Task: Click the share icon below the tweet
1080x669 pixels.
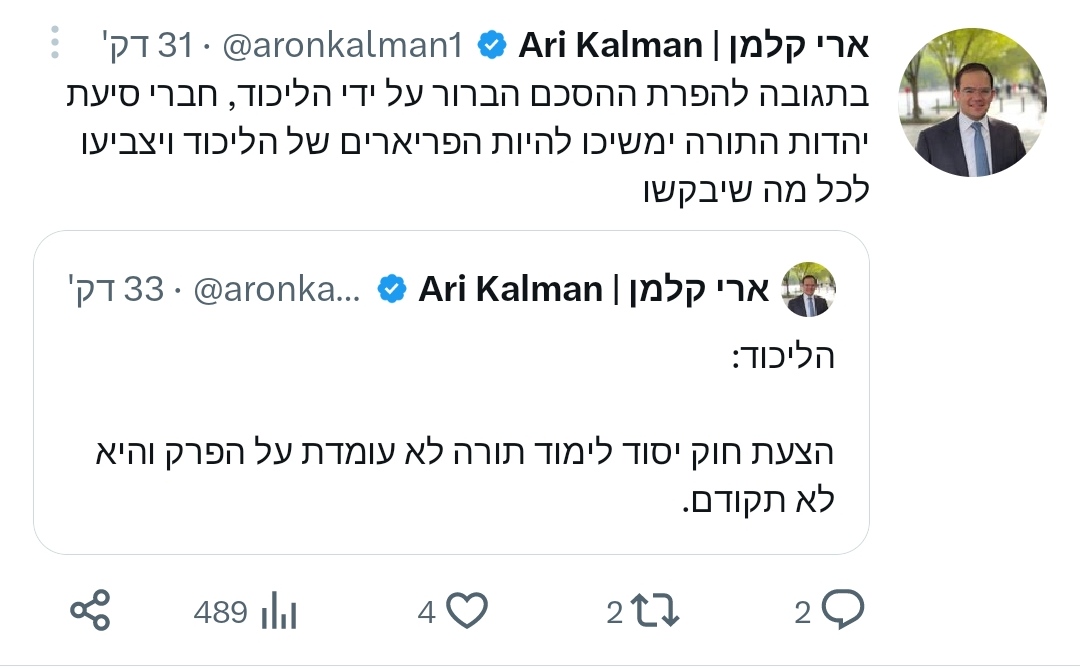Action: [91, 609]
